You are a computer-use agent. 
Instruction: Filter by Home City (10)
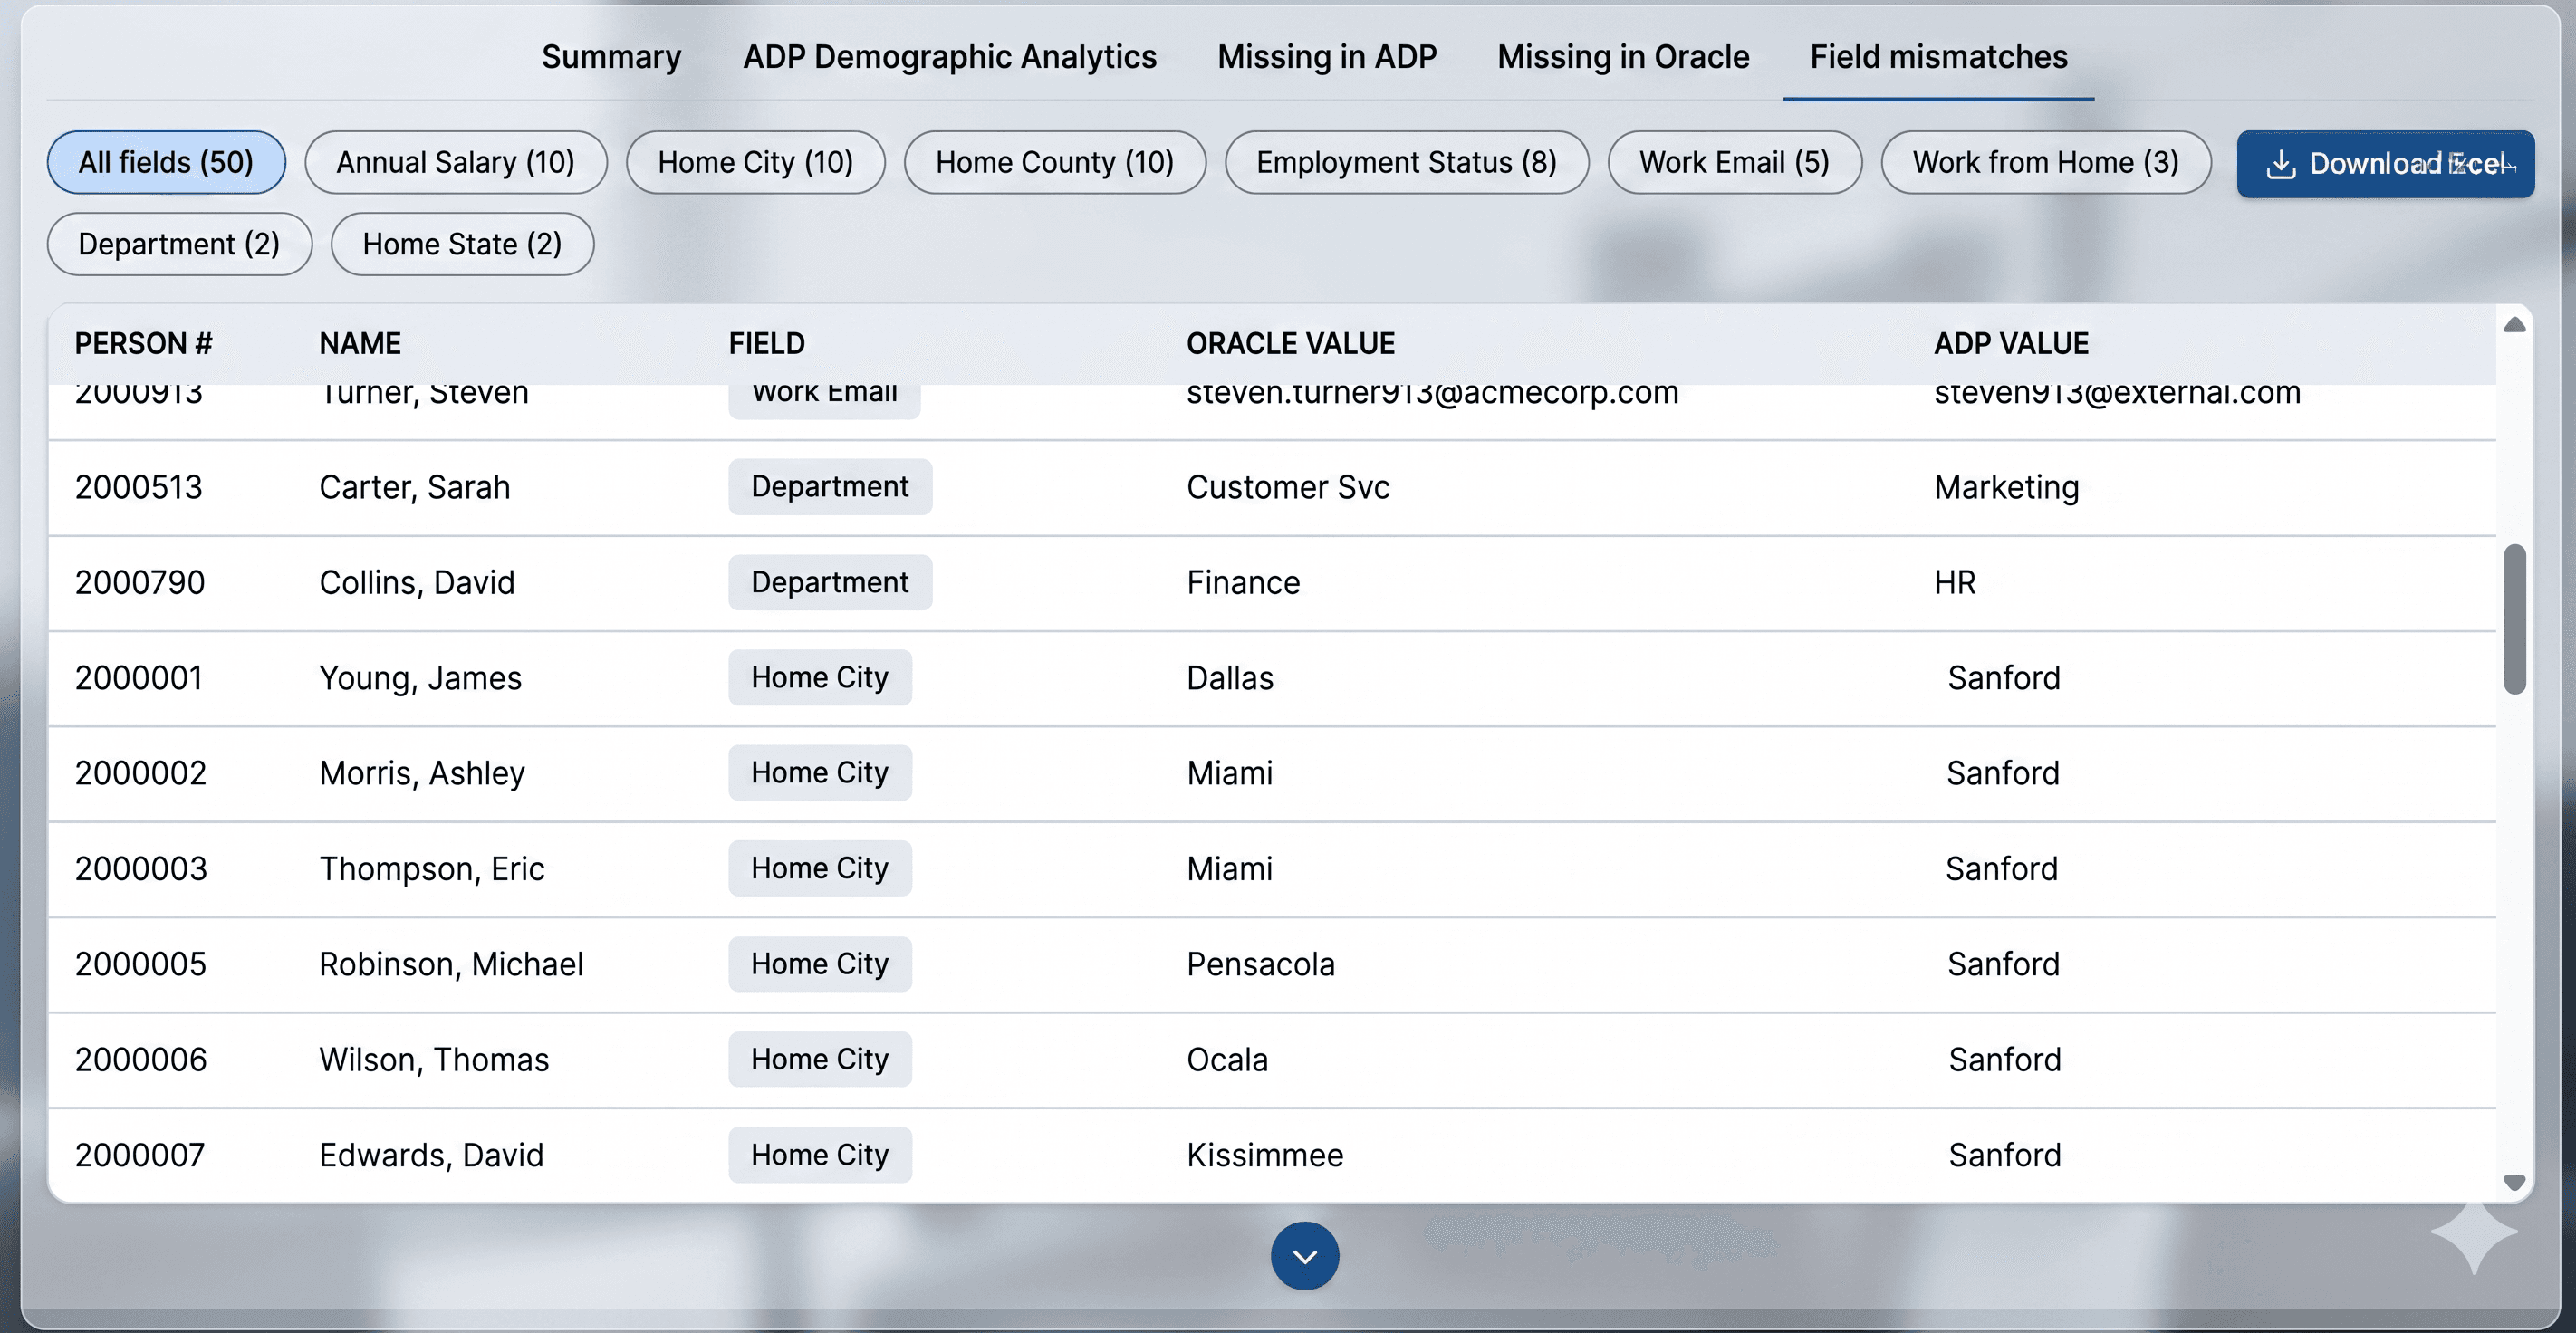coord(755,162)
